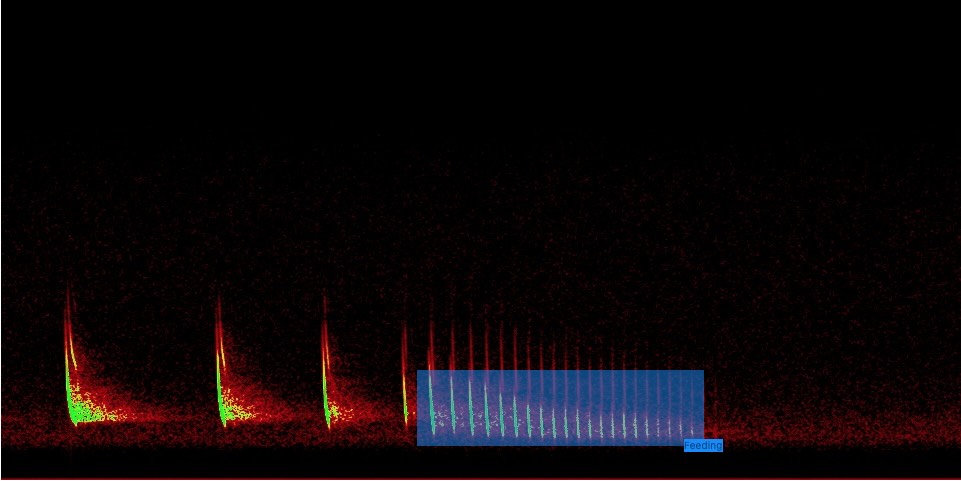This screenshot has width=961, height=481.
Task: Click the "Feeding" annotation label
Action: tap(703, 446)
